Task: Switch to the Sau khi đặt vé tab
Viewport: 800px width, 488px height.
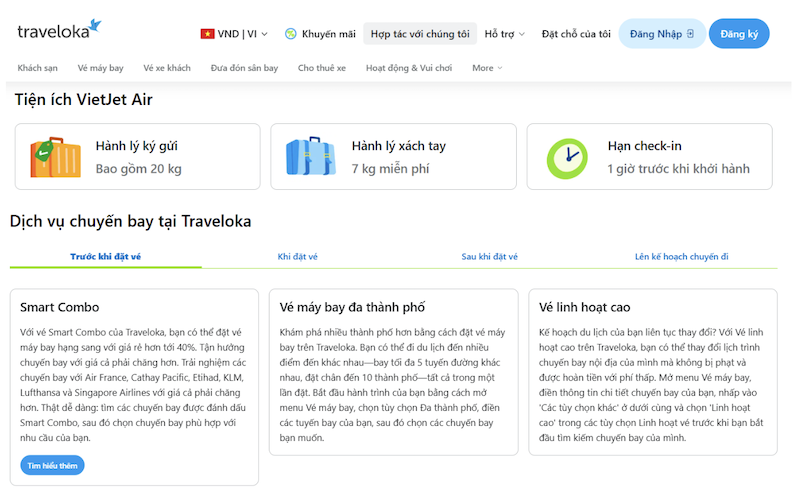Action: [489, 257]
